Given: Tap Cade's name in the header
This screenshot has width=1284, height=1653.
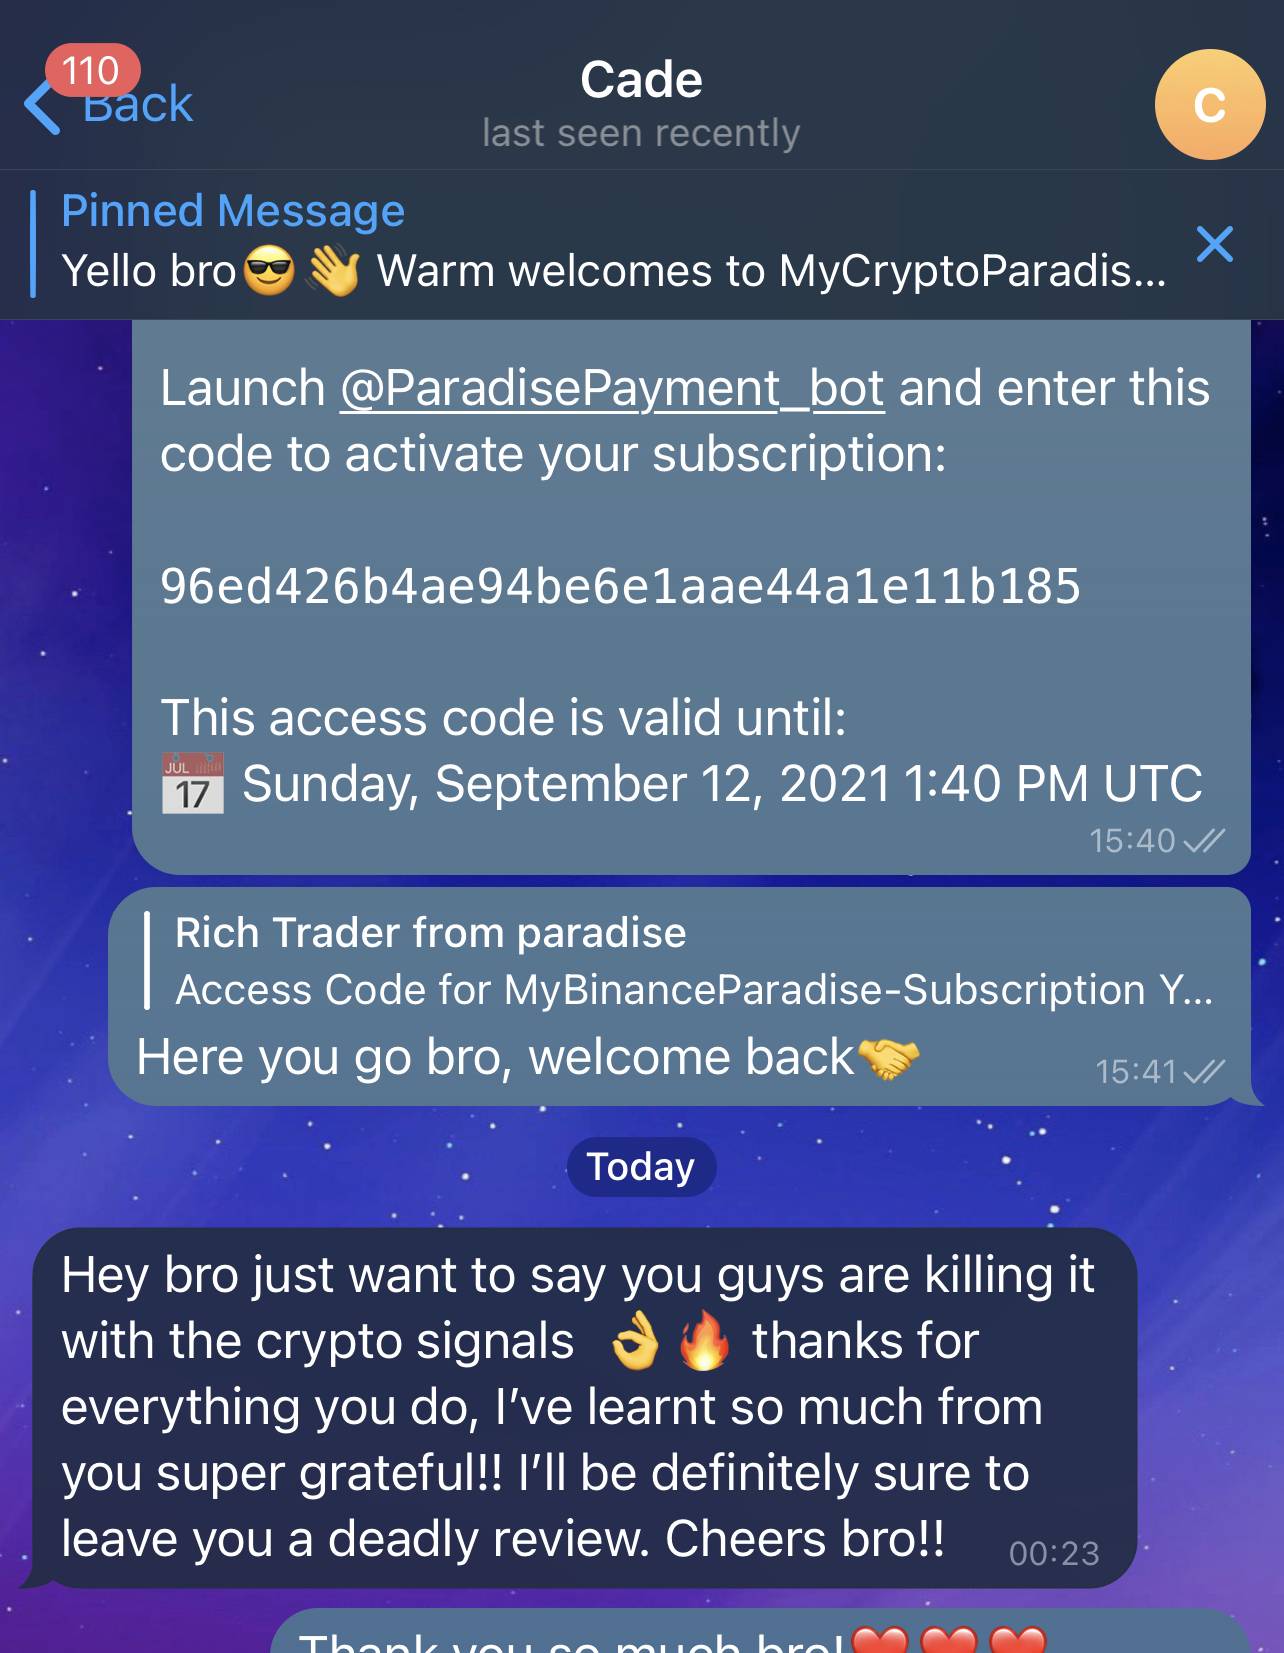Looking at the screenshot, I should pos(641,79).
